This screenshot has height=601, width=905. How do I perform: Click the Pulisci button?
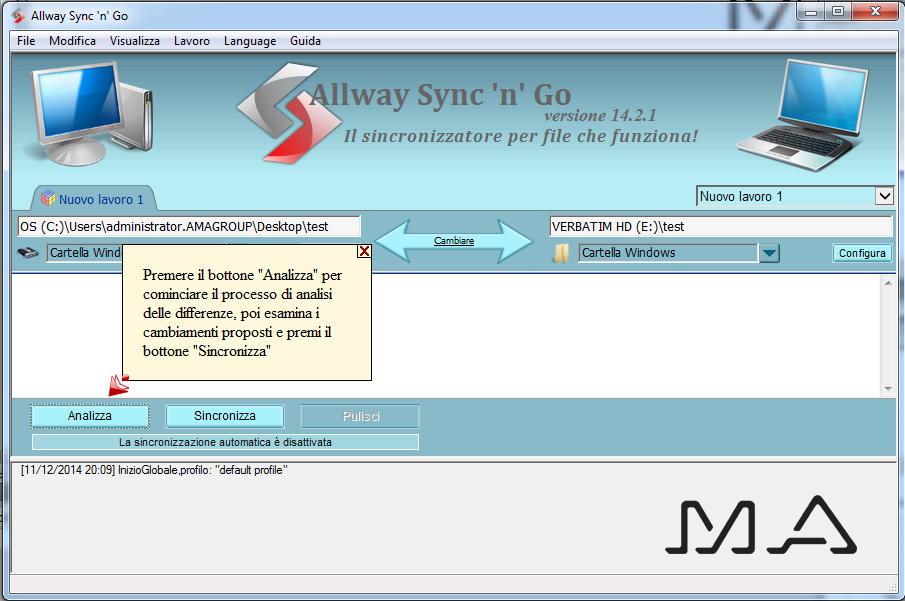(361, 416)
